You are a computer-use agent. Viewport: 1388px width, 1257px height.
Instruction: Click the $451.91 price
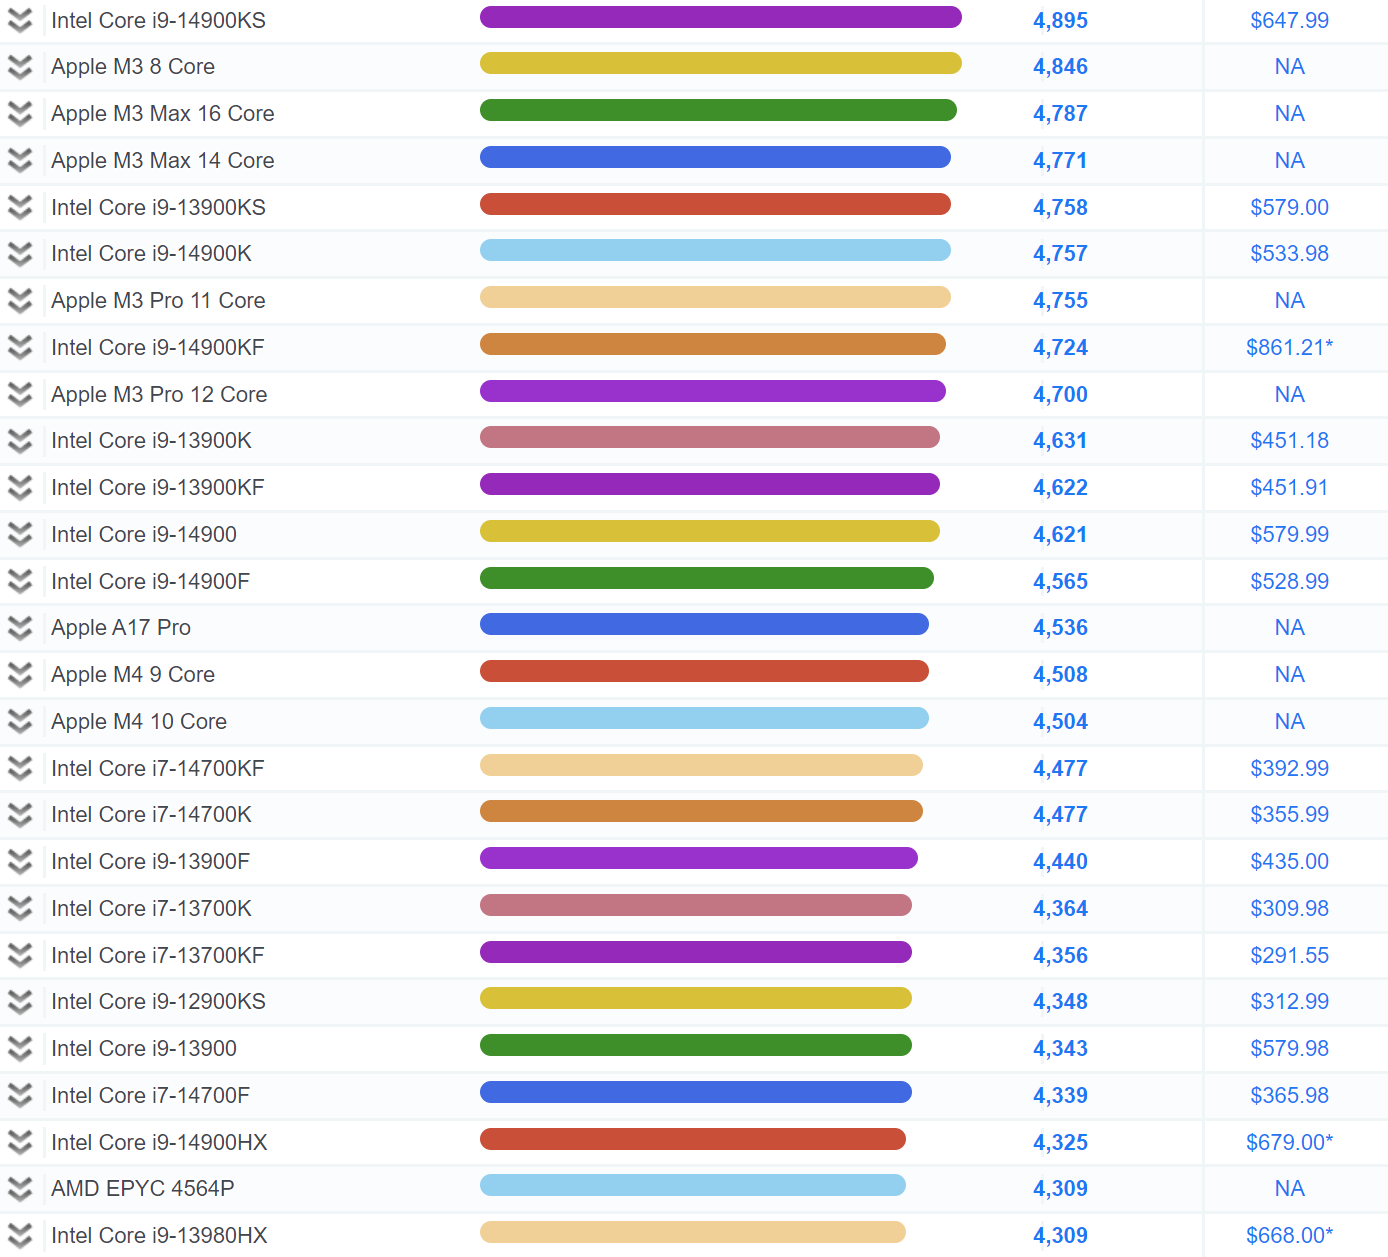point(1290,488)
